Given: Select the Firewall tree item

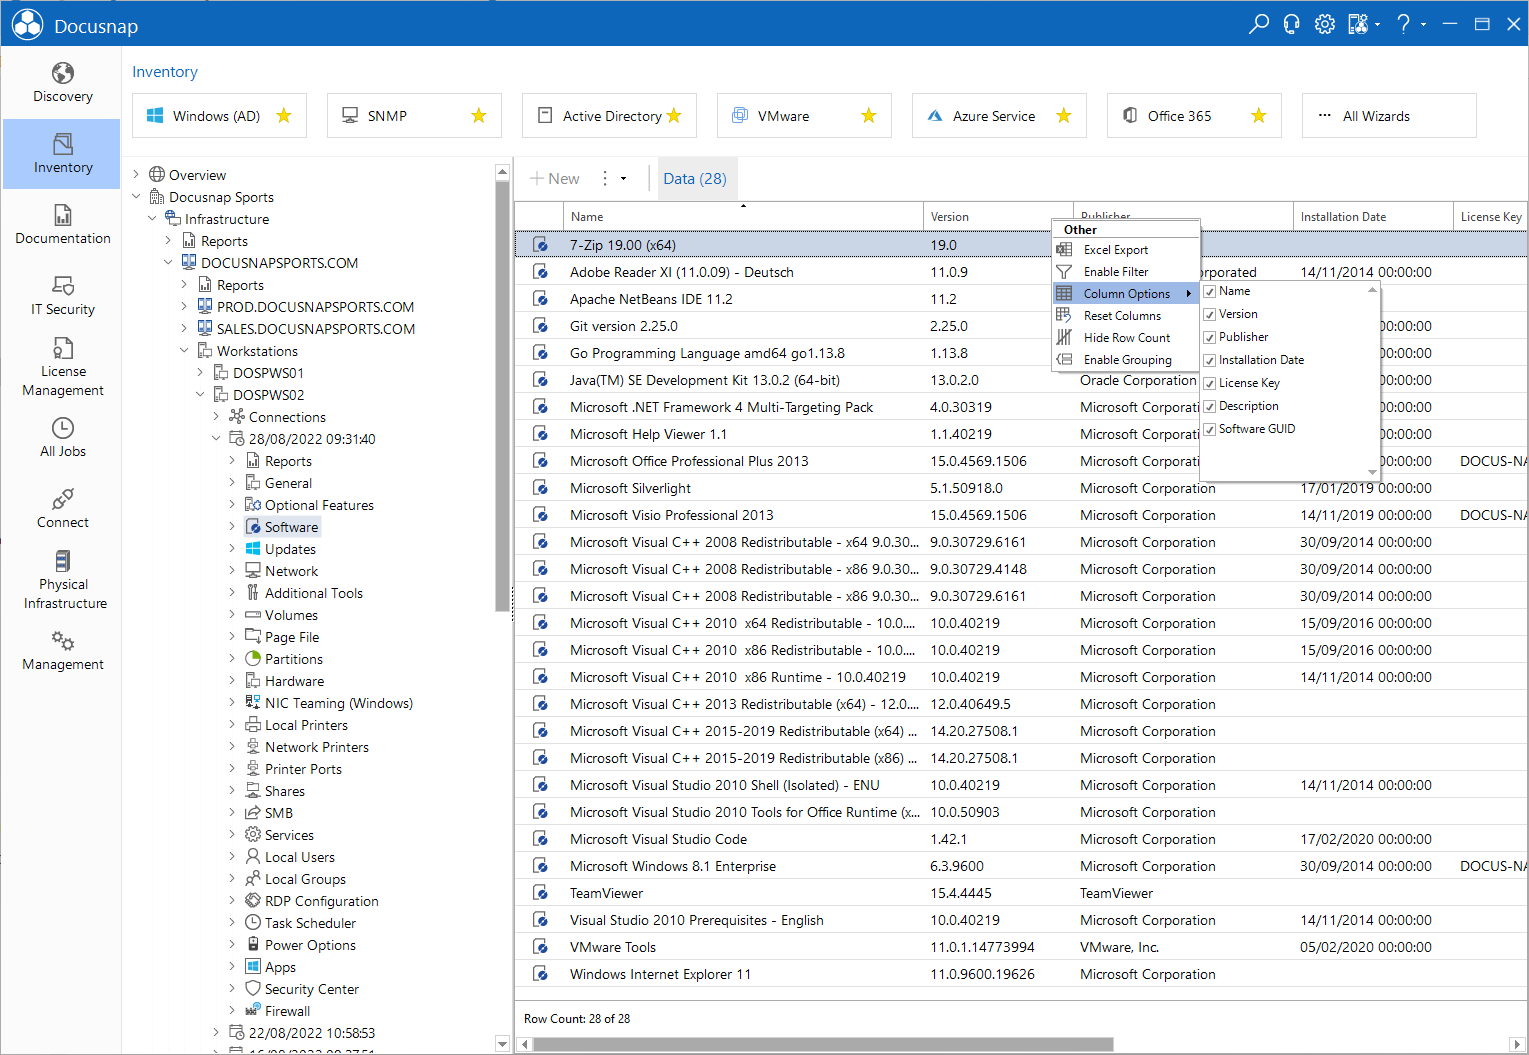Looking at the screenshot, I should 287,1011.
